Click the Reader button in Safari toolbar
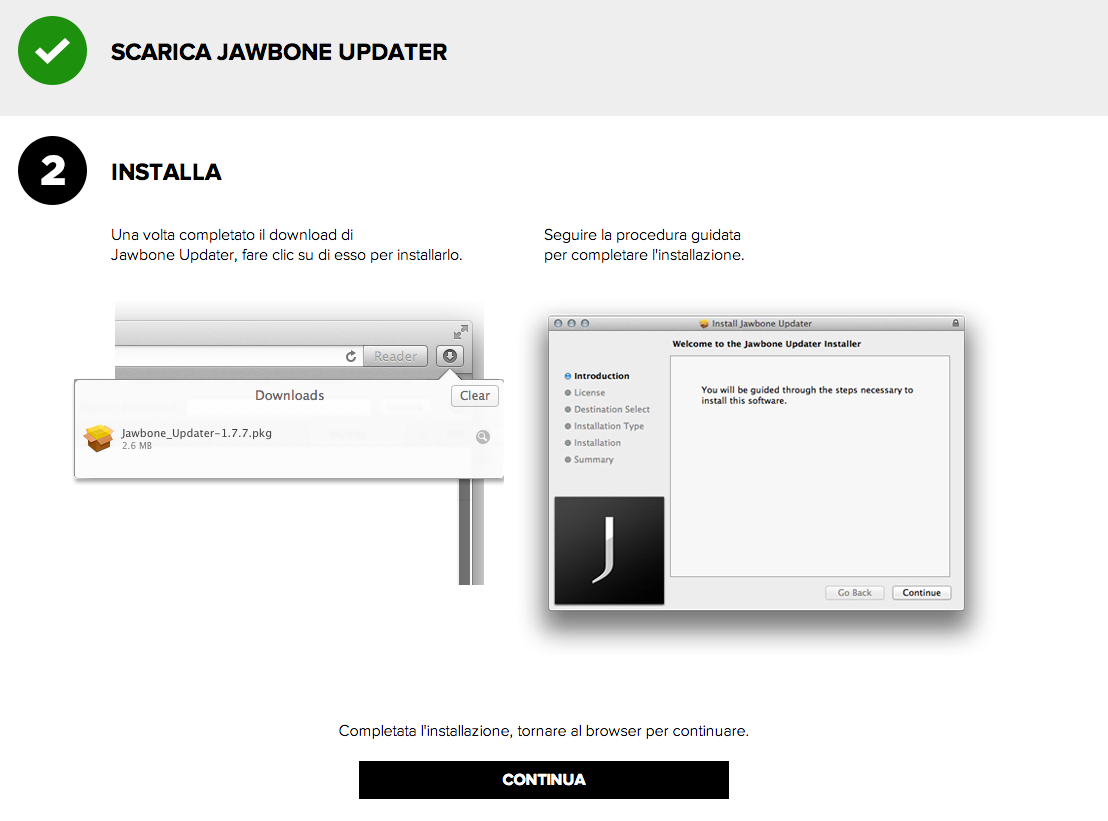Image resolution: width=1108 pixels, height=821 pixels. coord(396,356)
